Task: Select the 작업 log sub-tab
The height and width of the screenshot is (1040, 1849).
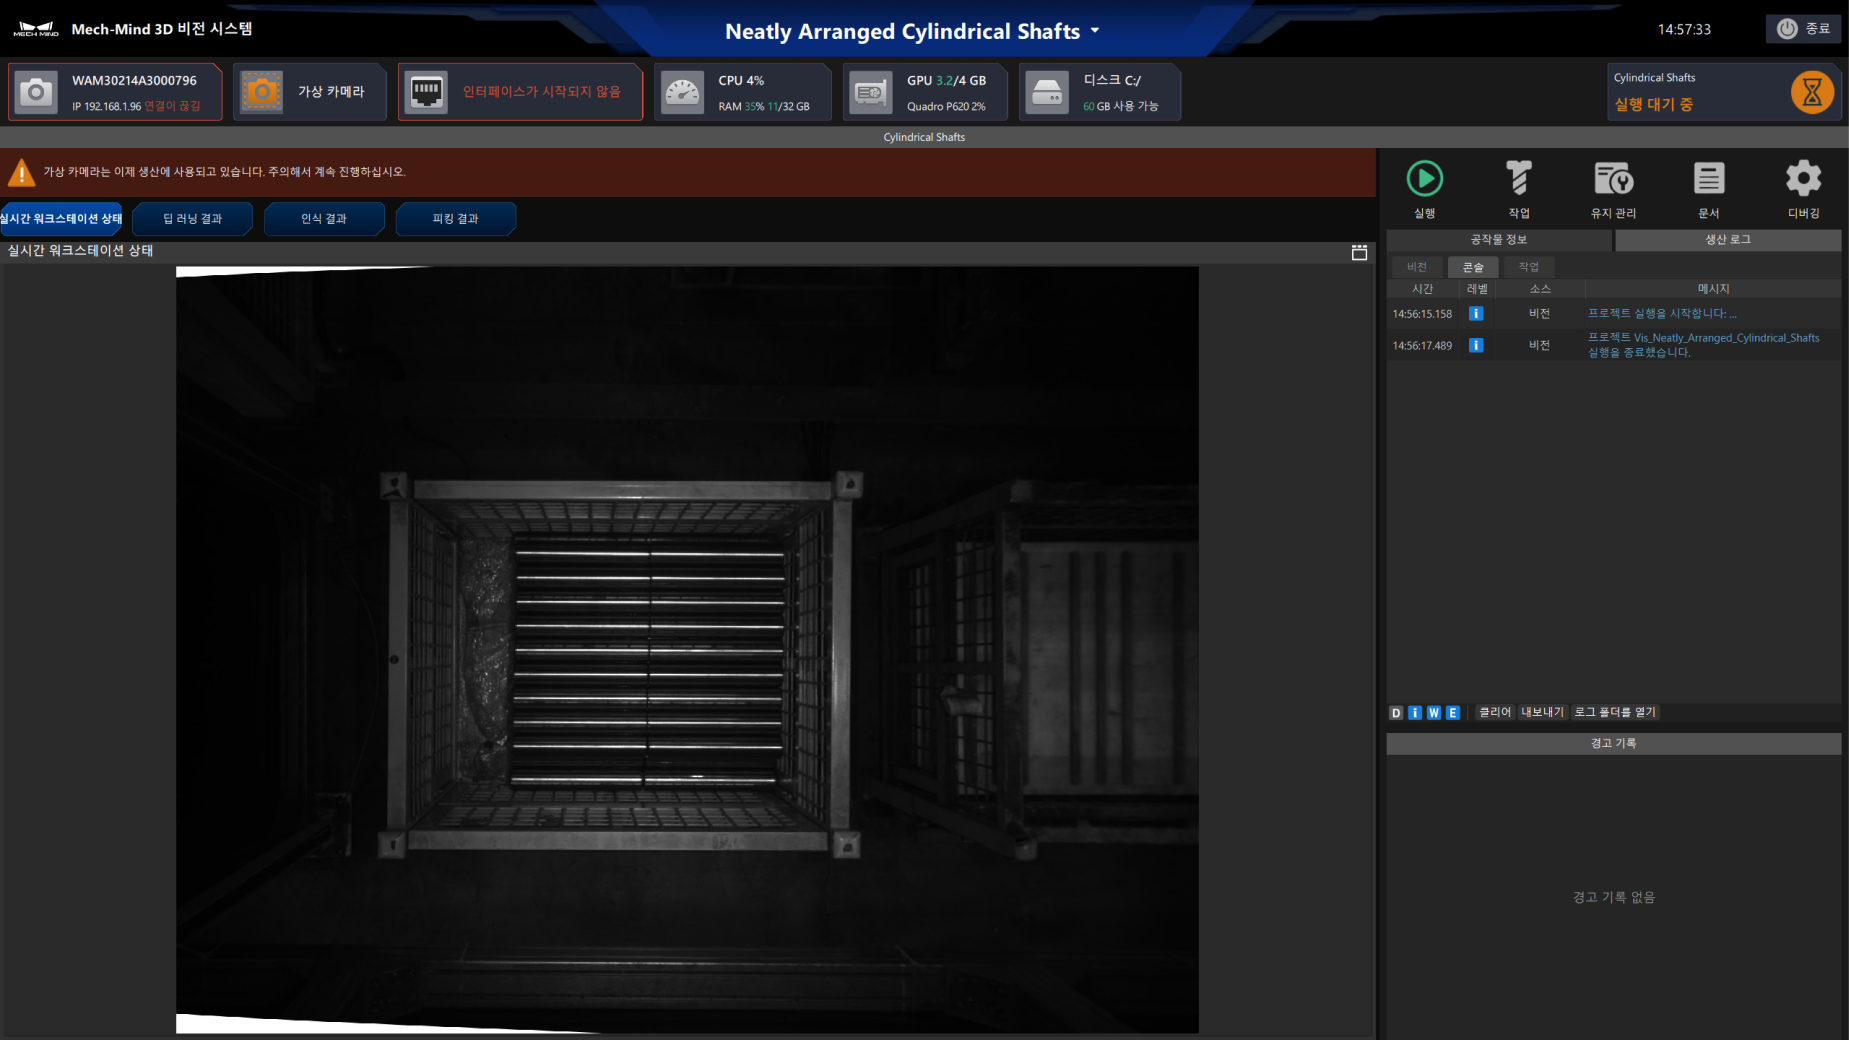Action: coord(1529,267)
